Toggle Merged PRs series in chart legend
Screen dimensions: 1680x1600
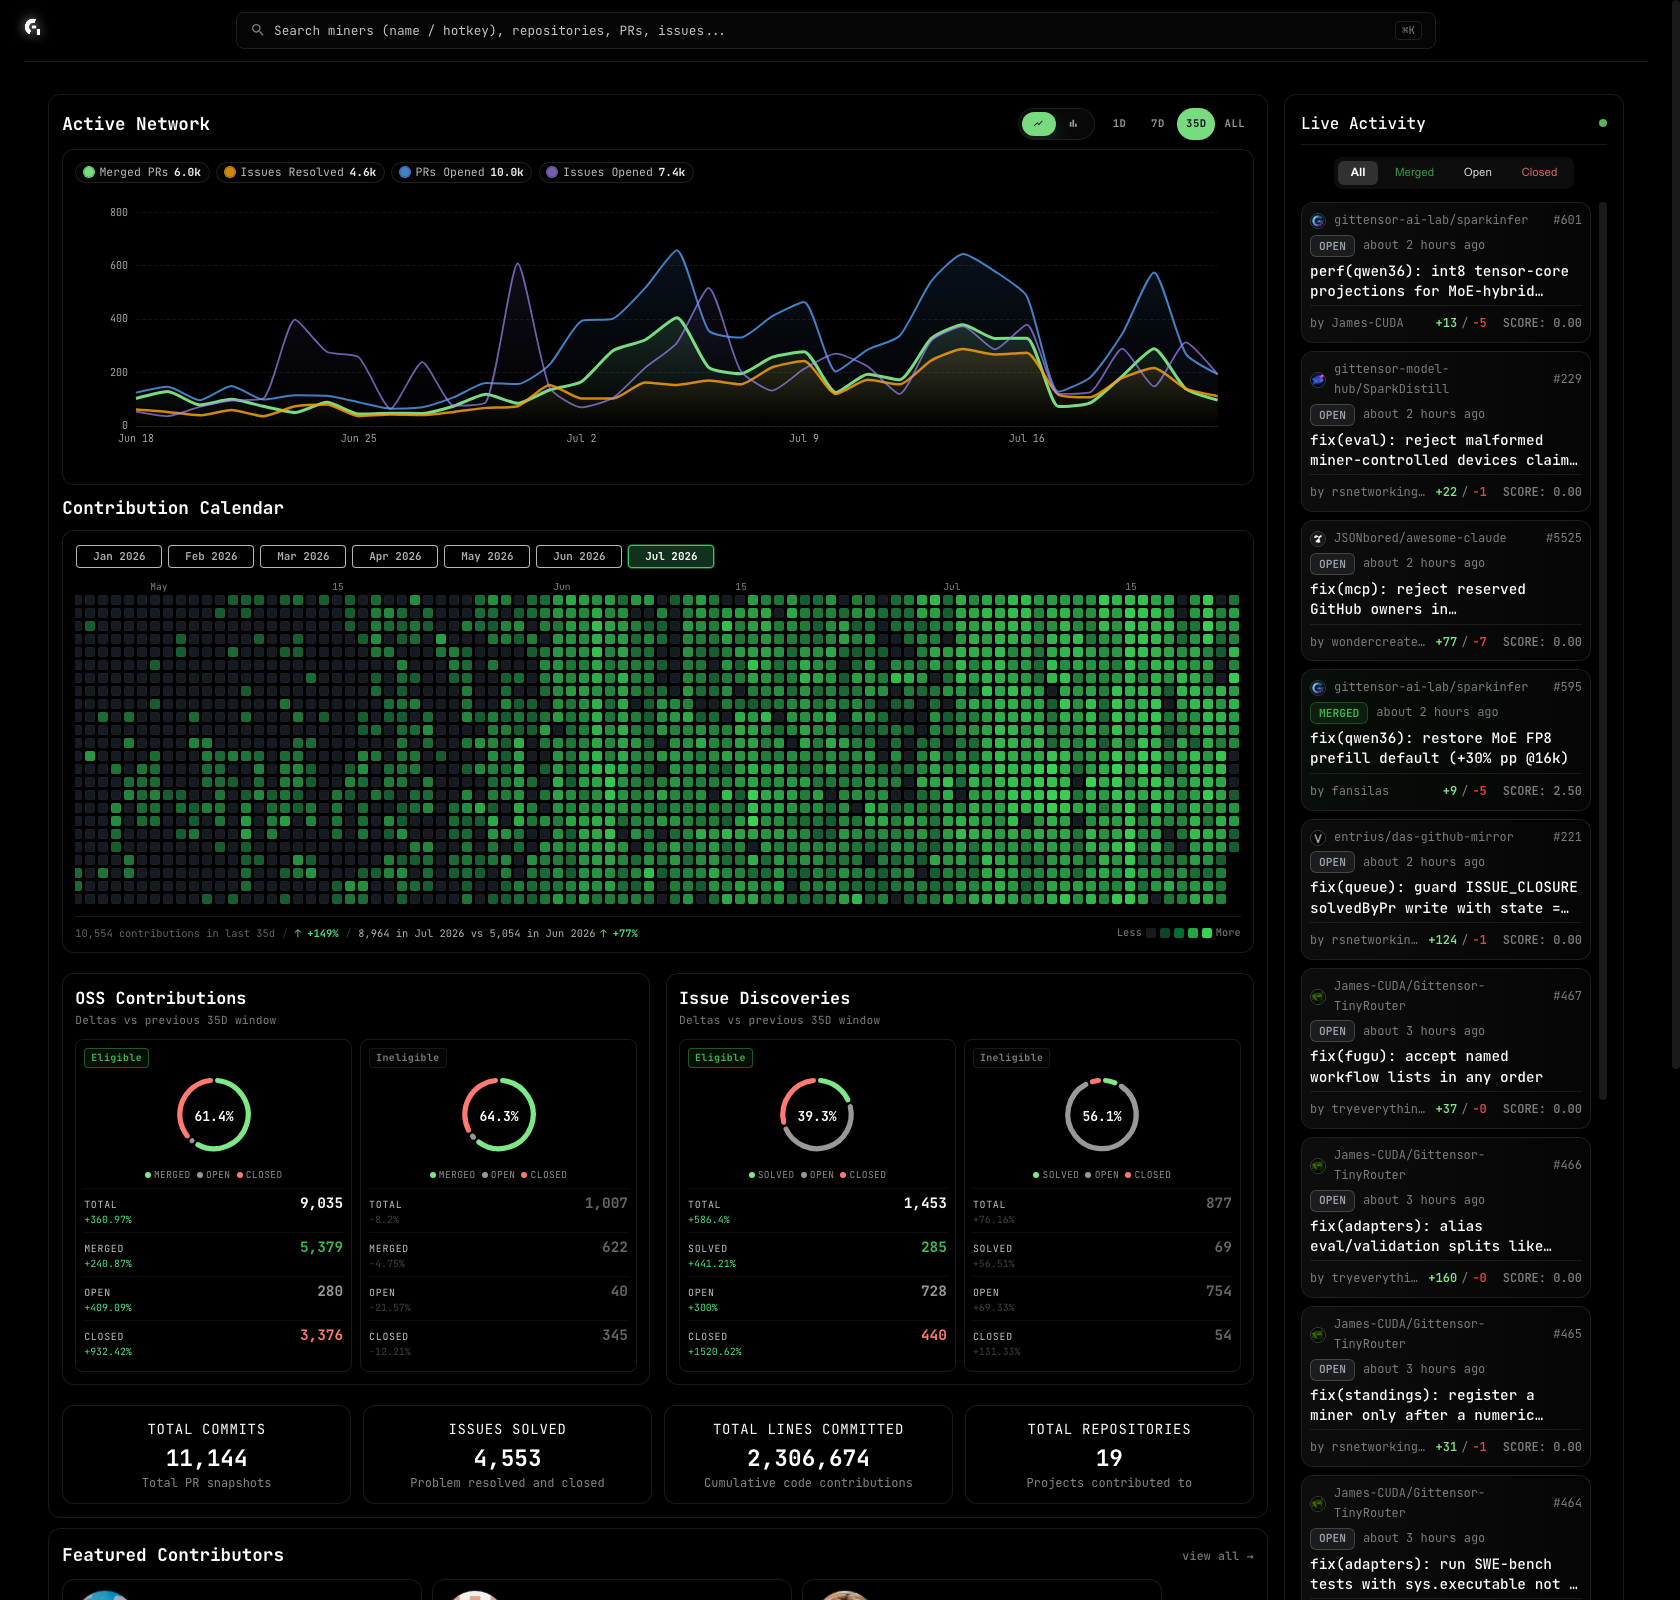pyautogui.click(x=142, y=172)
